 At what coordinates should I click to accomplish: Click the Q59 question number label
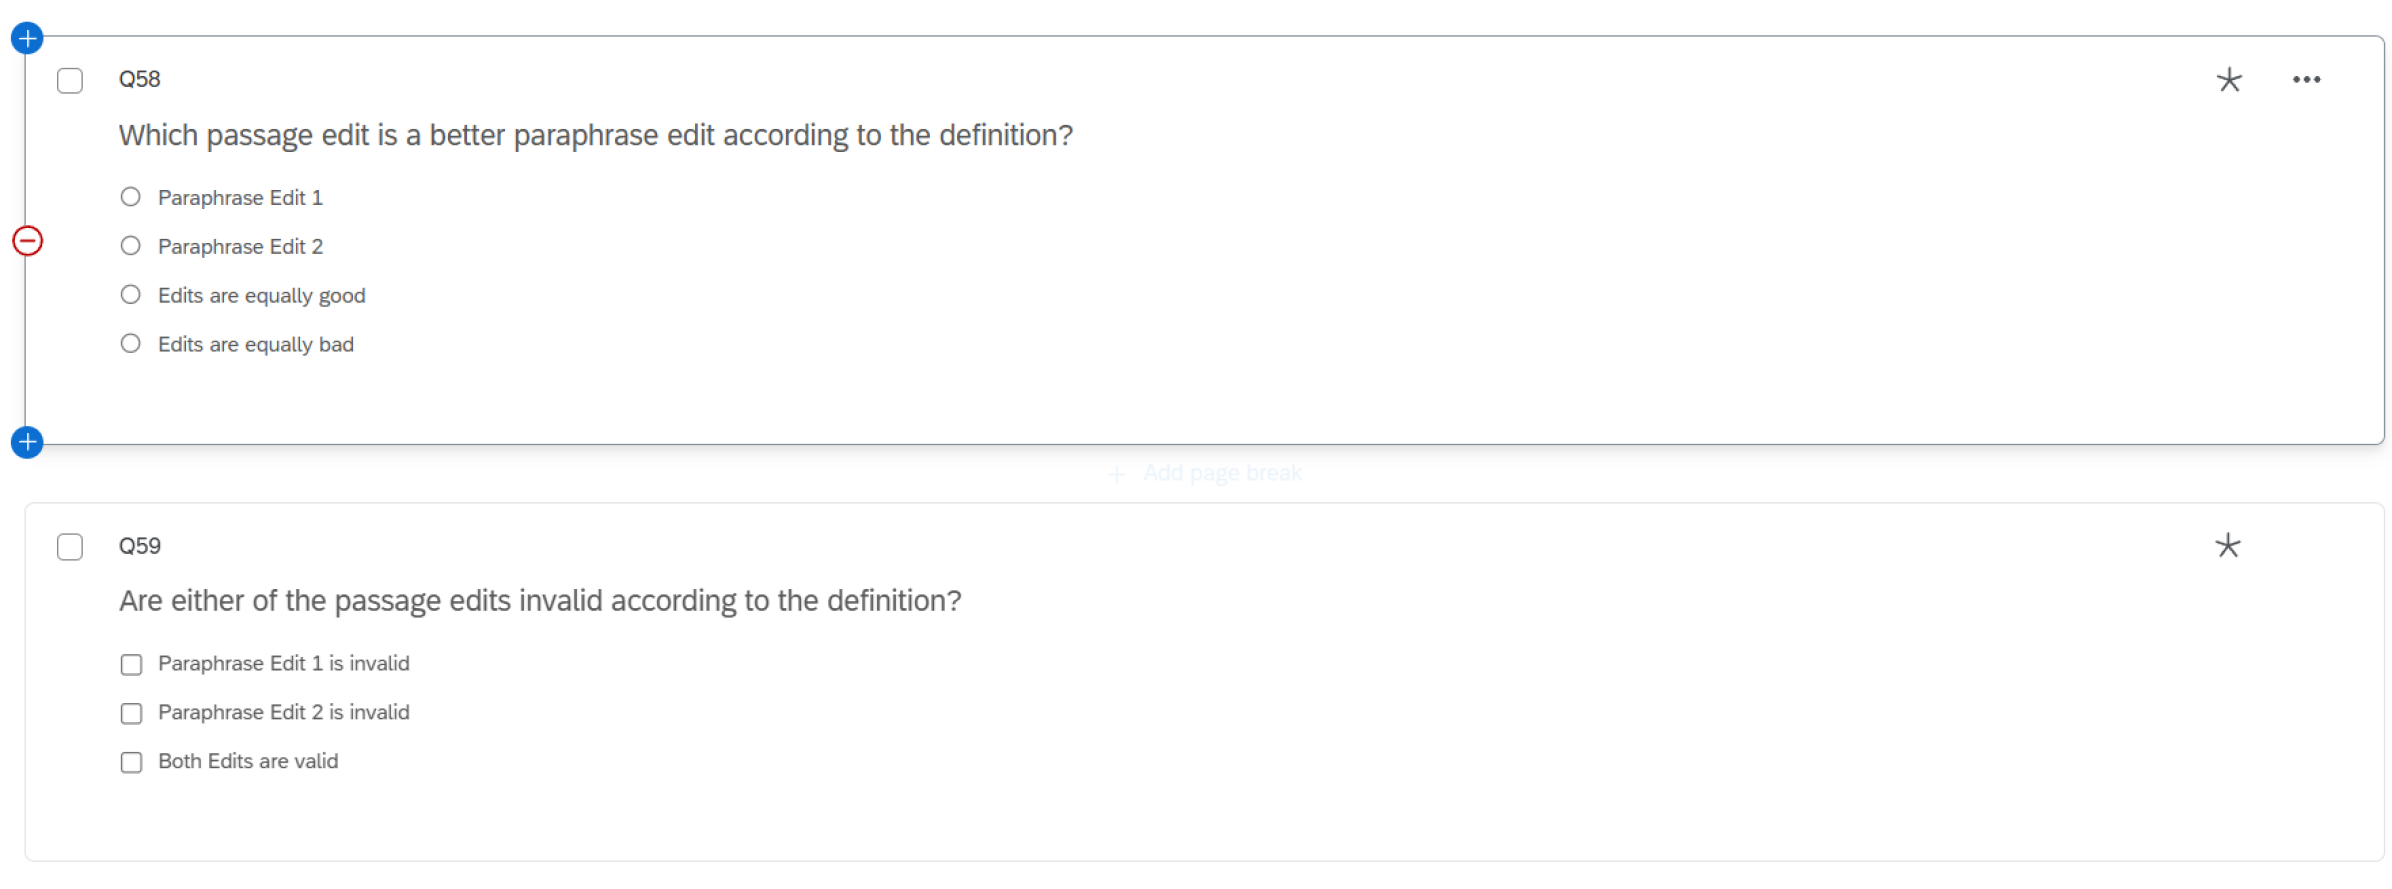[139, 546]
